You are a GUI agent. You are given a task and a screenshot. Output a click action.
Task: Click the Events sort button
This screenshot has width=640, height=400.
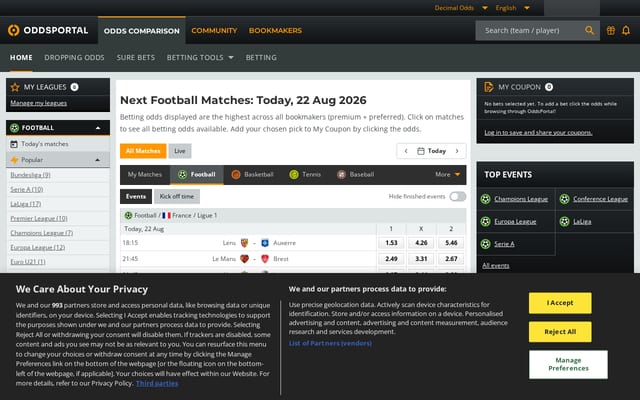[136, 196]
